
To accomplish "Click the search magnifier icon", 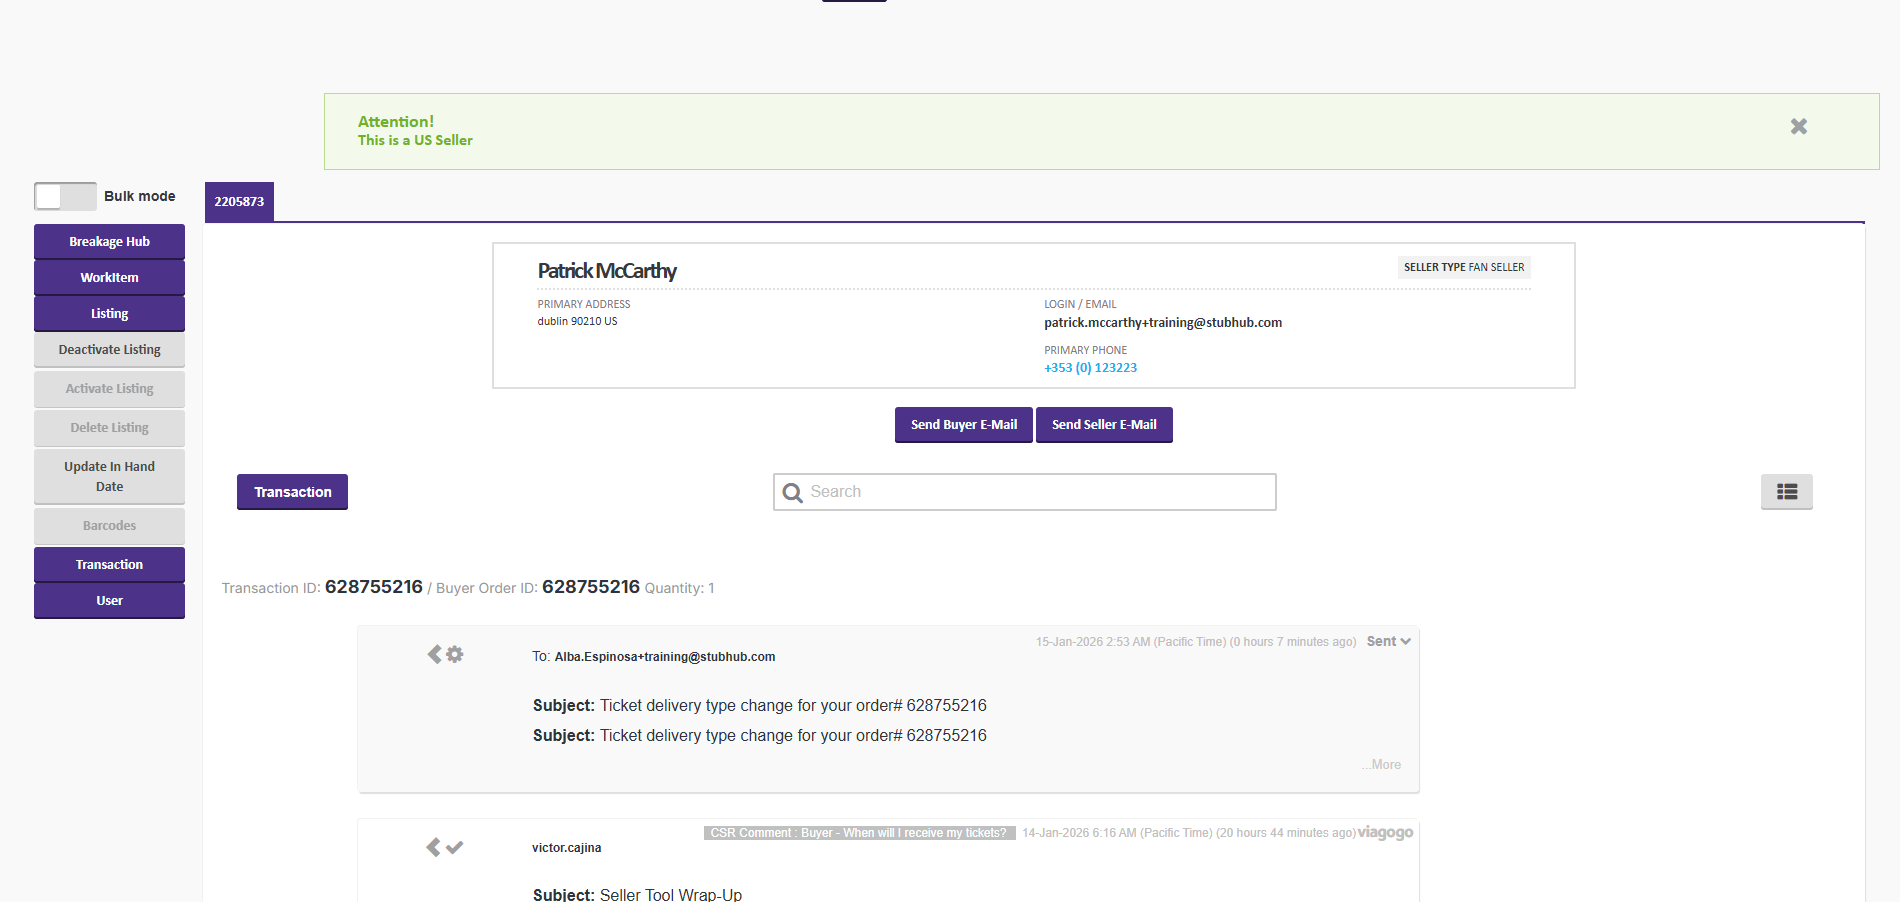I will click(x=793, y=492).
